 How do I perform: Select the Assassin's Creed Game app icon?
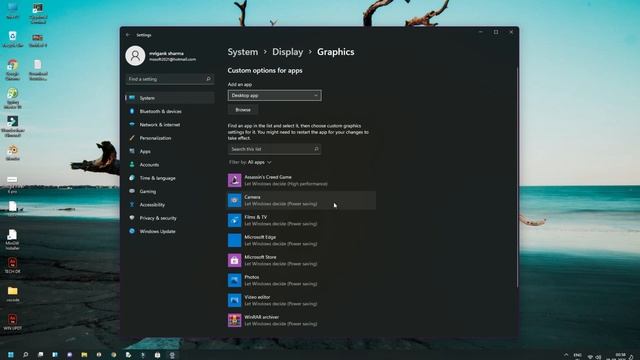(234, 180)
